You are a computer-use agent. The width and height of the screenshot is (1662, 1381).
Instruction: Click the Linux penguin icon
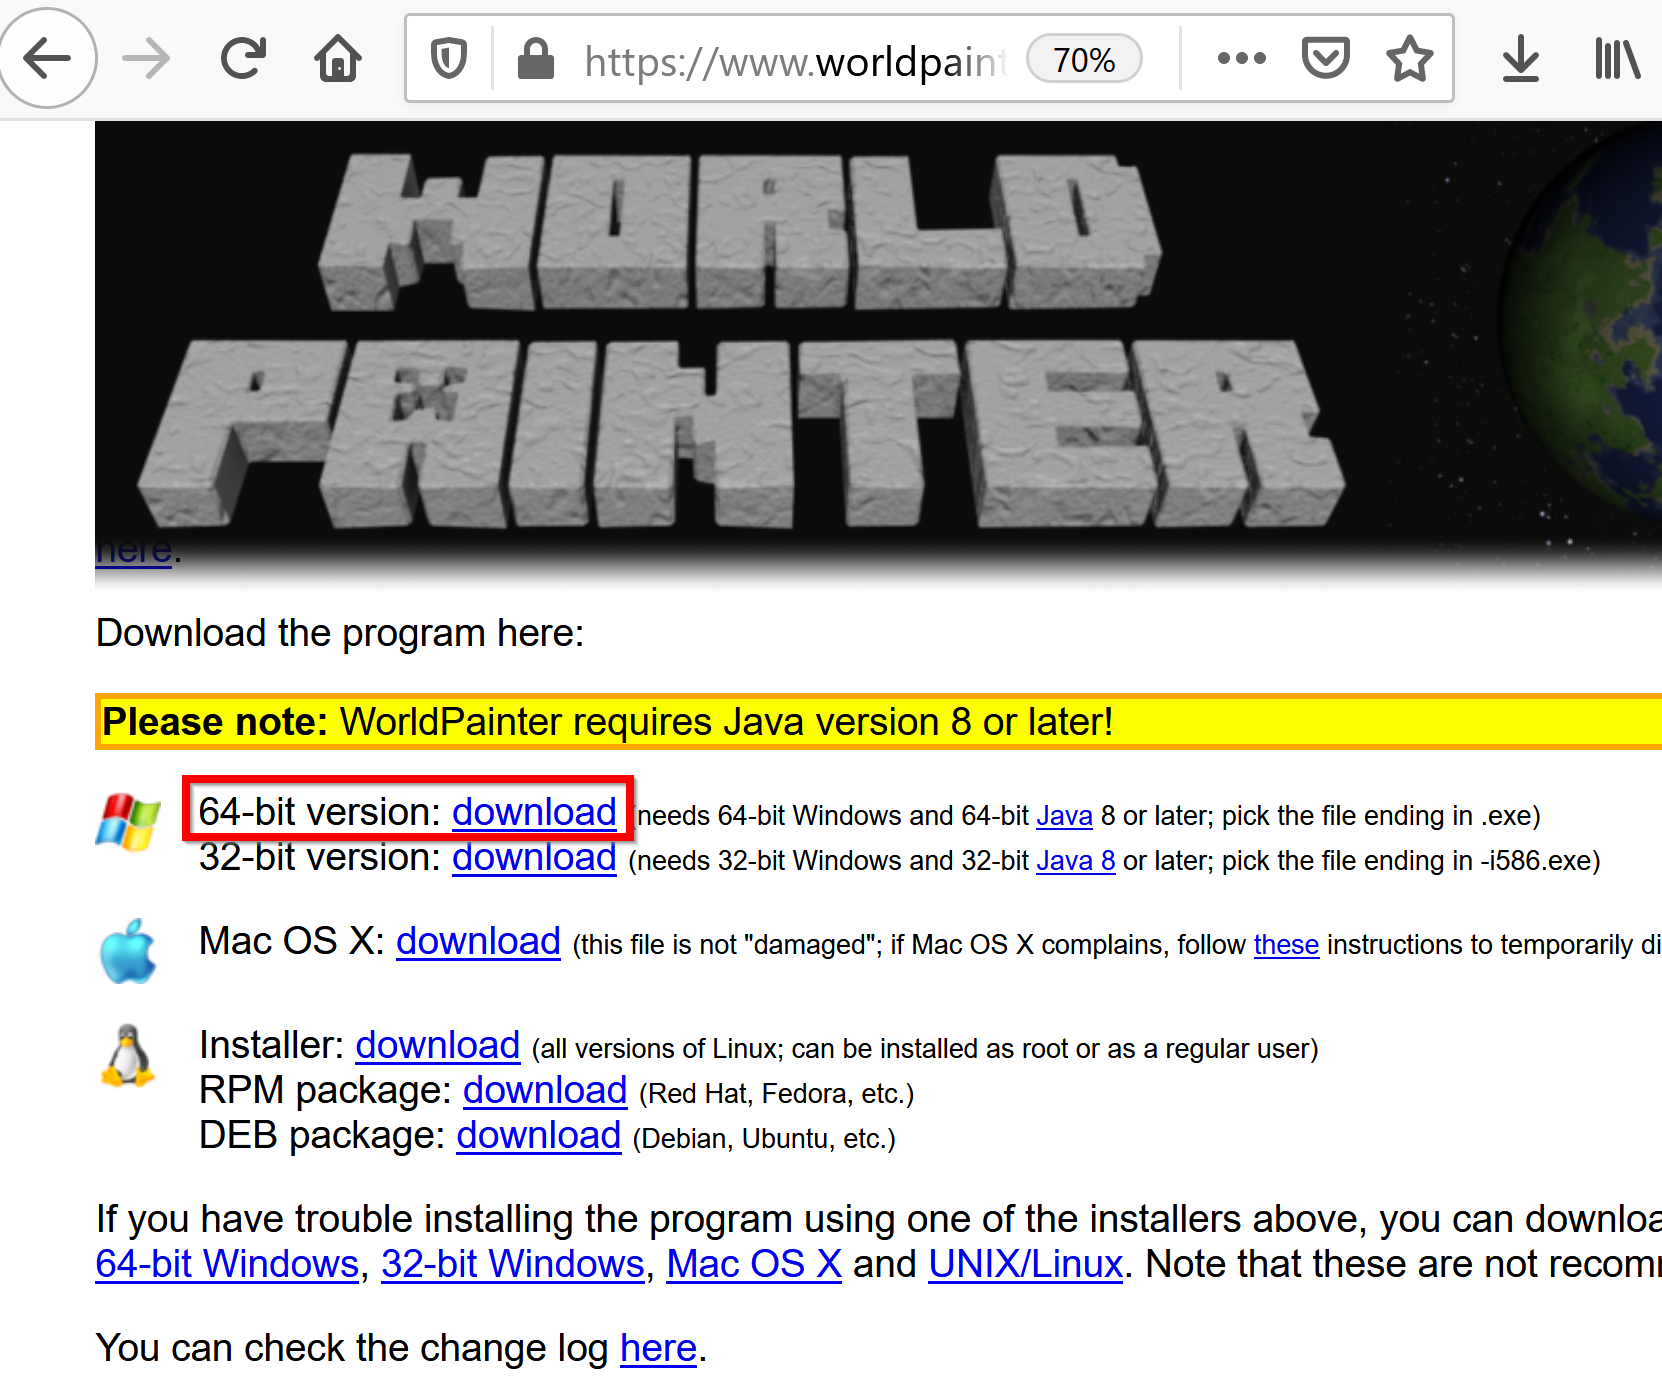(x=128, y=1056)
